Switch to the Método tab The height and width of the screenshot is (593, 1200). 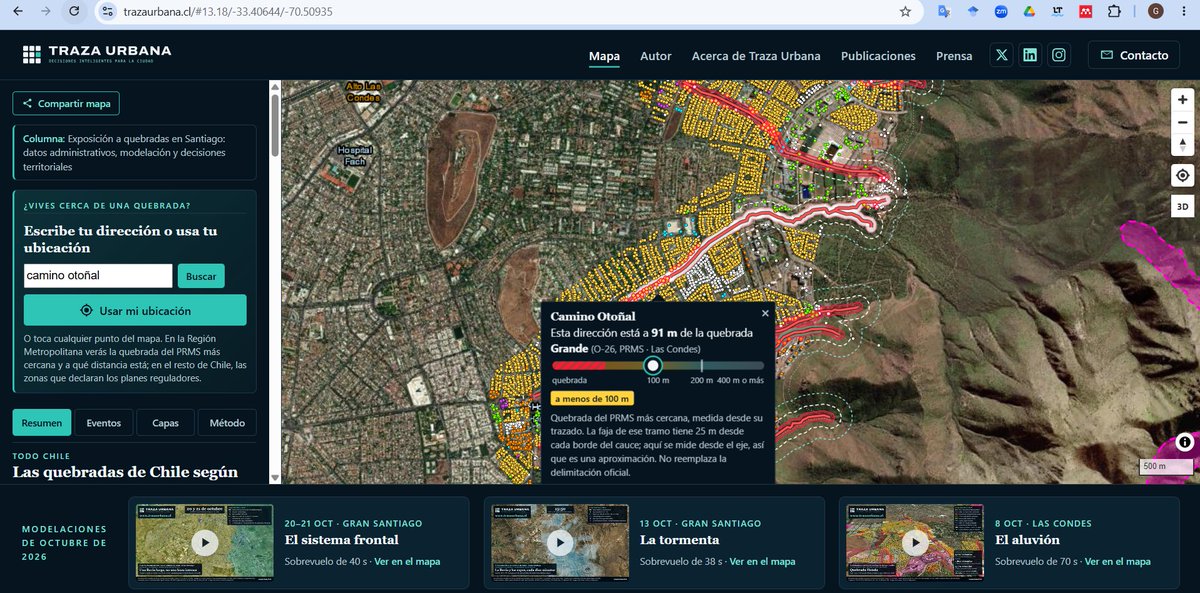coord(227,423)
